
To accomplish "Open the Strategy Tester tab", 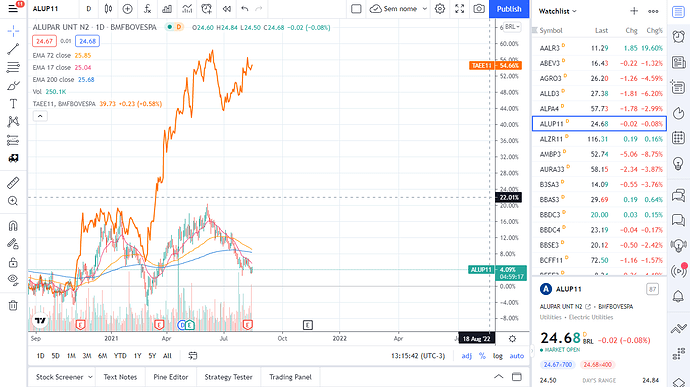I will pyautogui.click(x=228, y=377).
